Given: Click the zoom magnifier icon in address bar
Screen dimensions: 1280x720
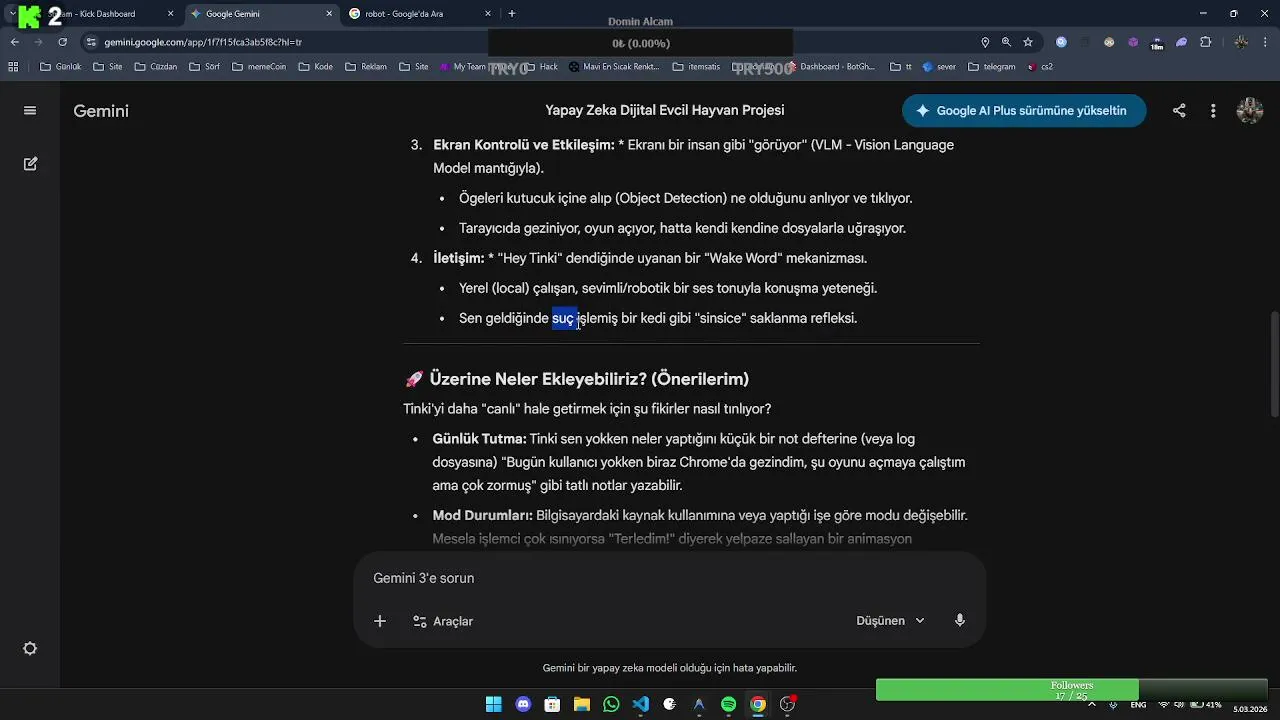Looking at the screenshot, I should tap(1006, 42).
